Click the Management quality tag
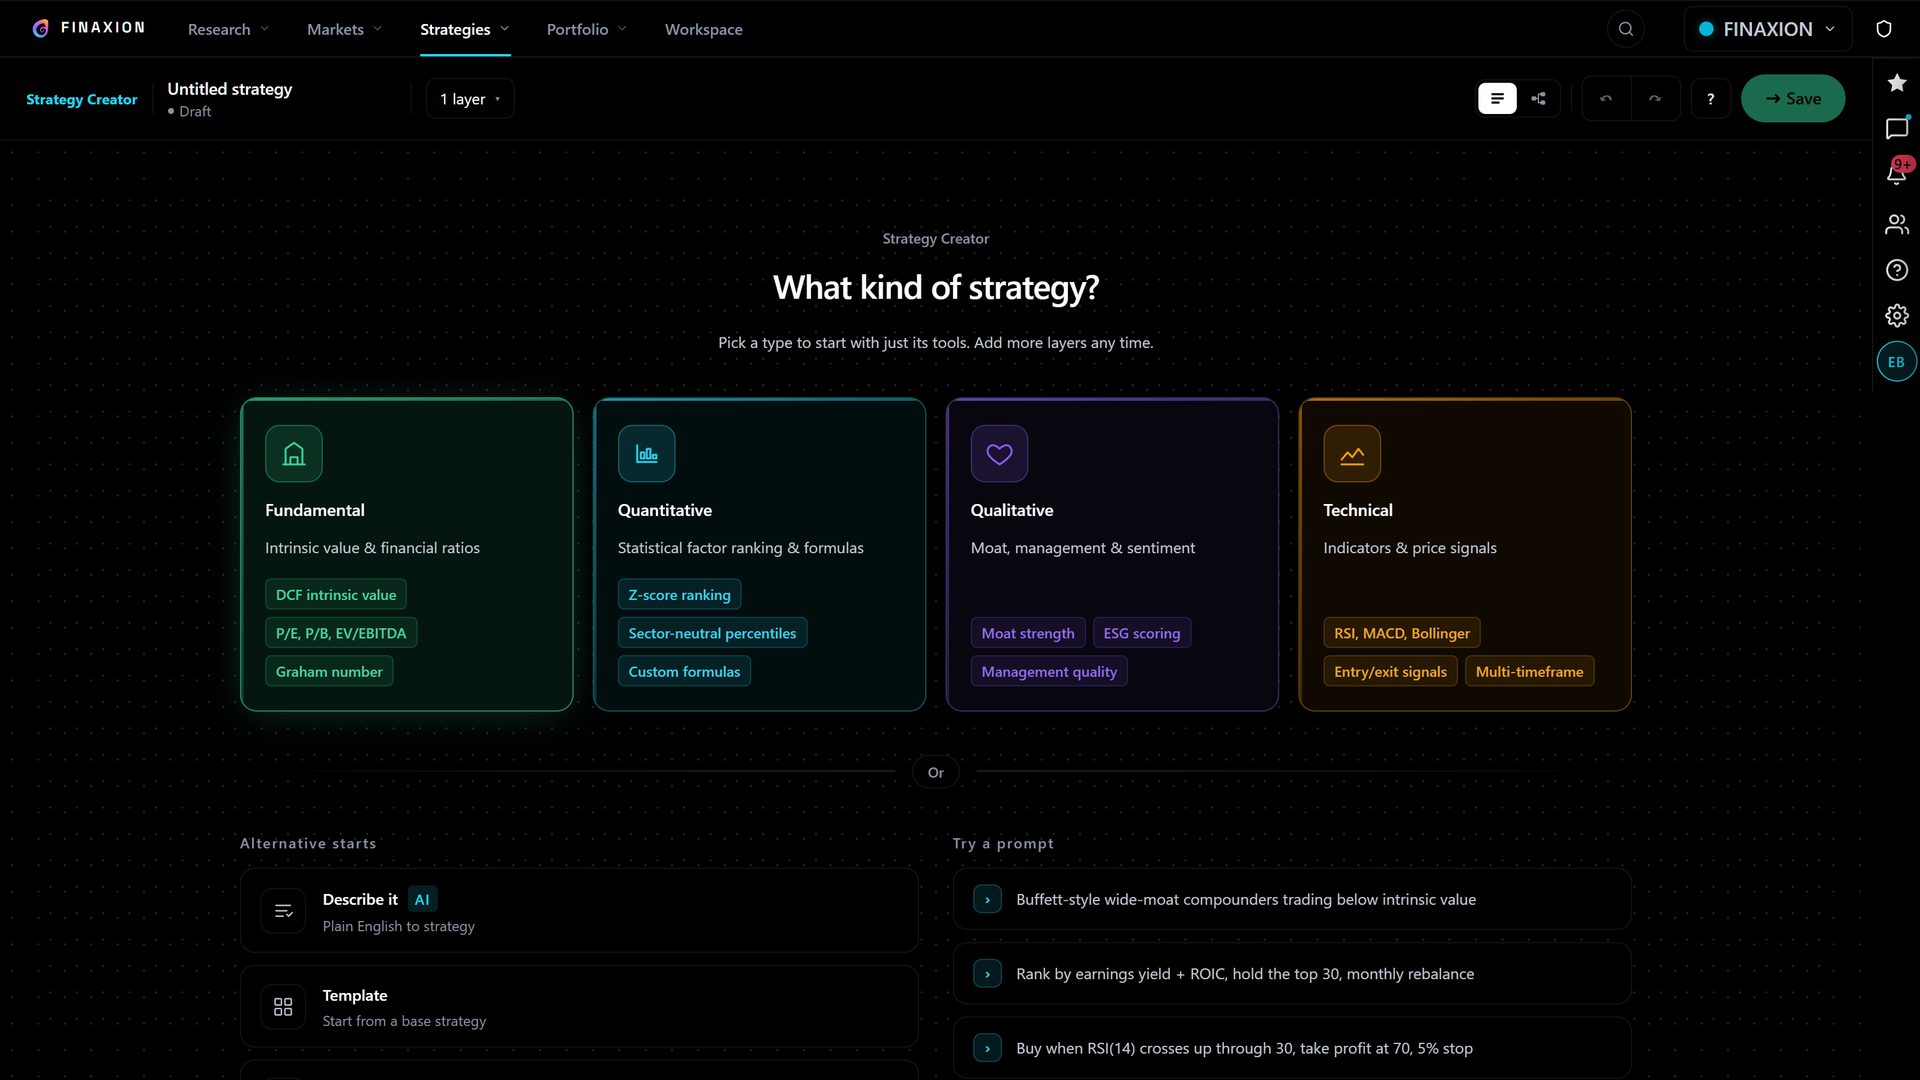Image resolution: width=1920 pixels, height=1080 pixels. coord(1049,672)
